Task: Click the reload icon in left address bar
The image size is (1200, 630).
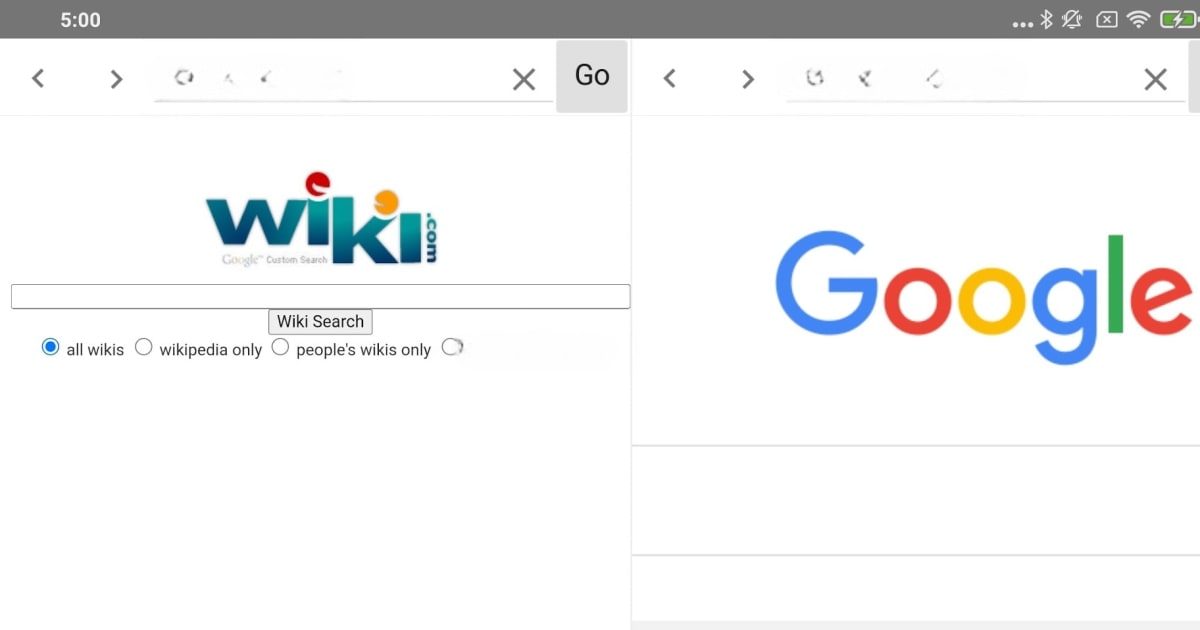Action: pos(184,77)
